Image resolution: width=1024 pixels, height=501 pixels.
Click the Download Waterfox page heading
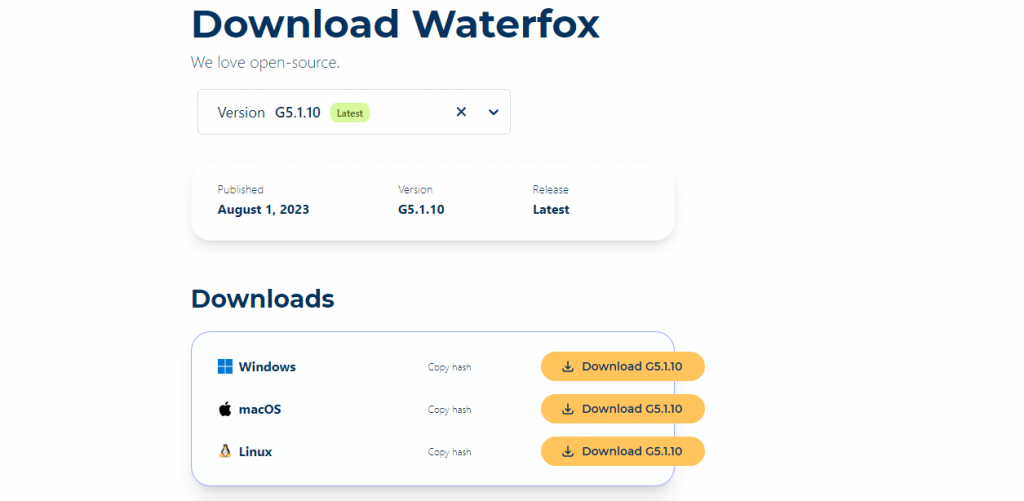[395, 24]
